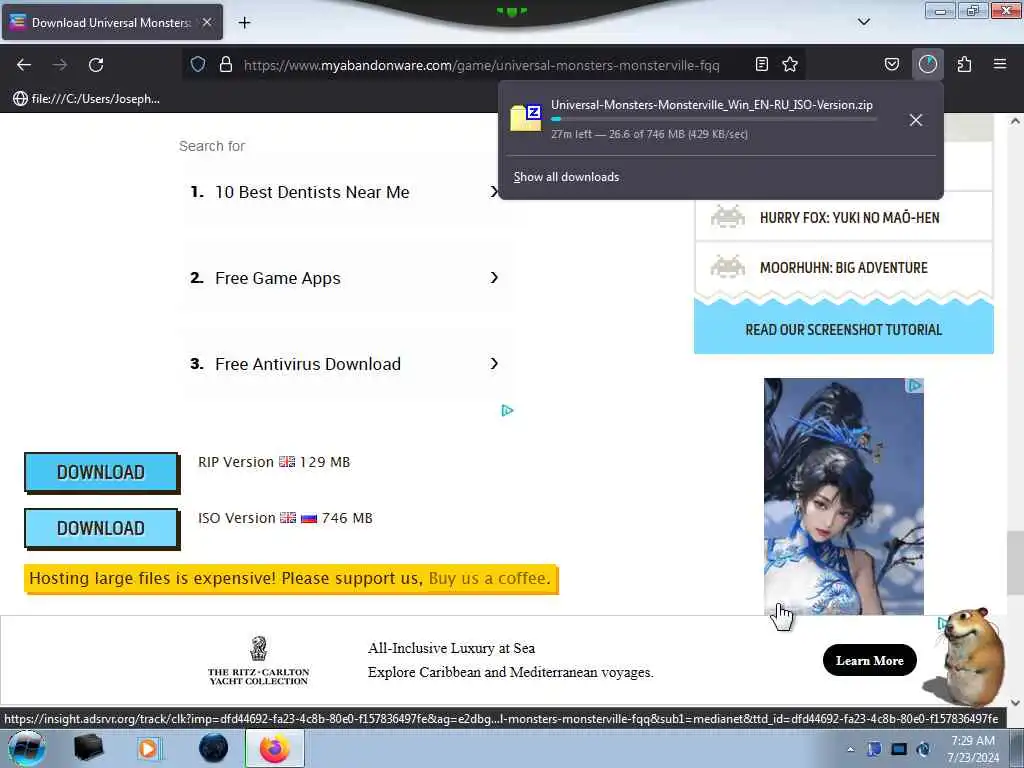1024x768 pixels.
Task: Click the AdChoices icon below search ads
Action: [507, 410]
